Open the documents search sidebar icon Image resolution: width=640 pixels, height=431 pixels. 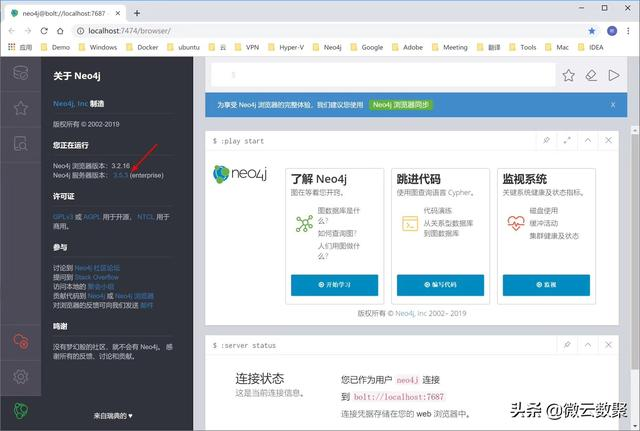(20, 144)
